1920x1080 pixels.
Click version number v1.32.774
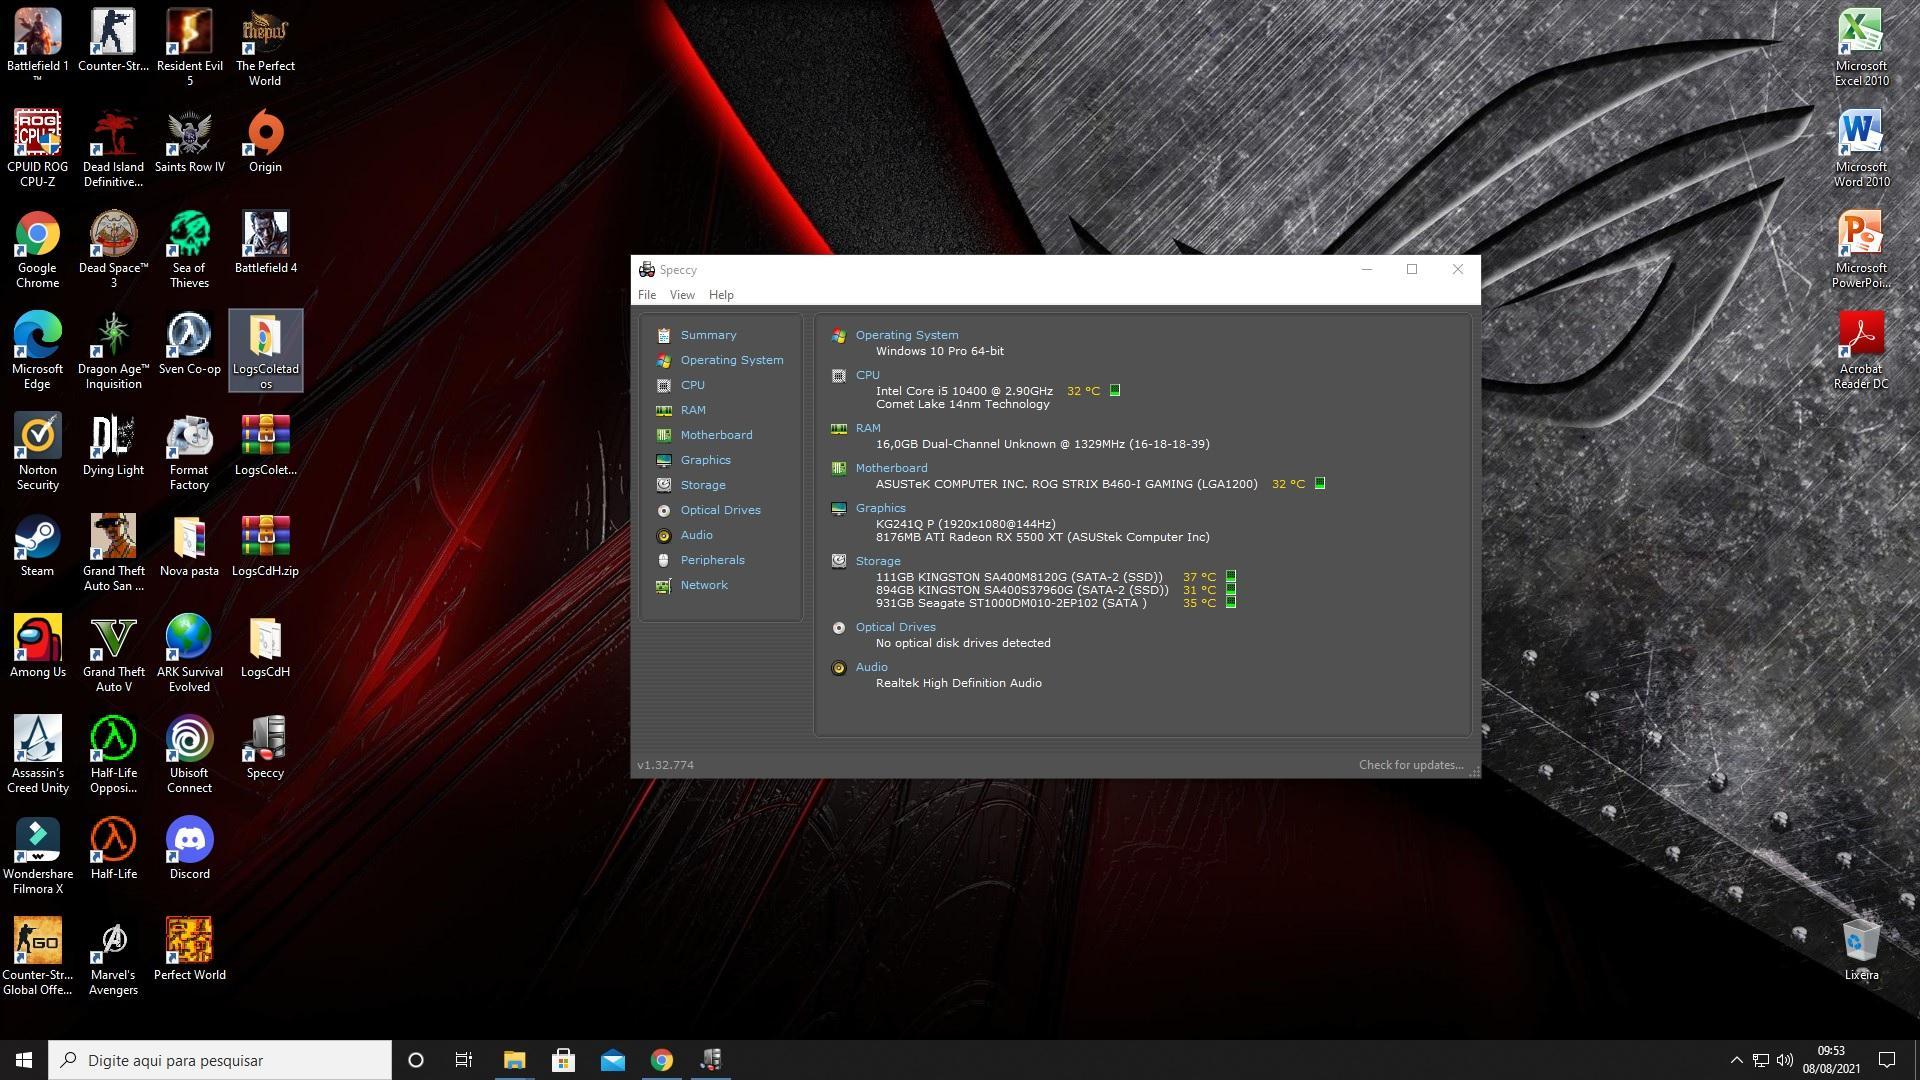(x=665, y=765)
